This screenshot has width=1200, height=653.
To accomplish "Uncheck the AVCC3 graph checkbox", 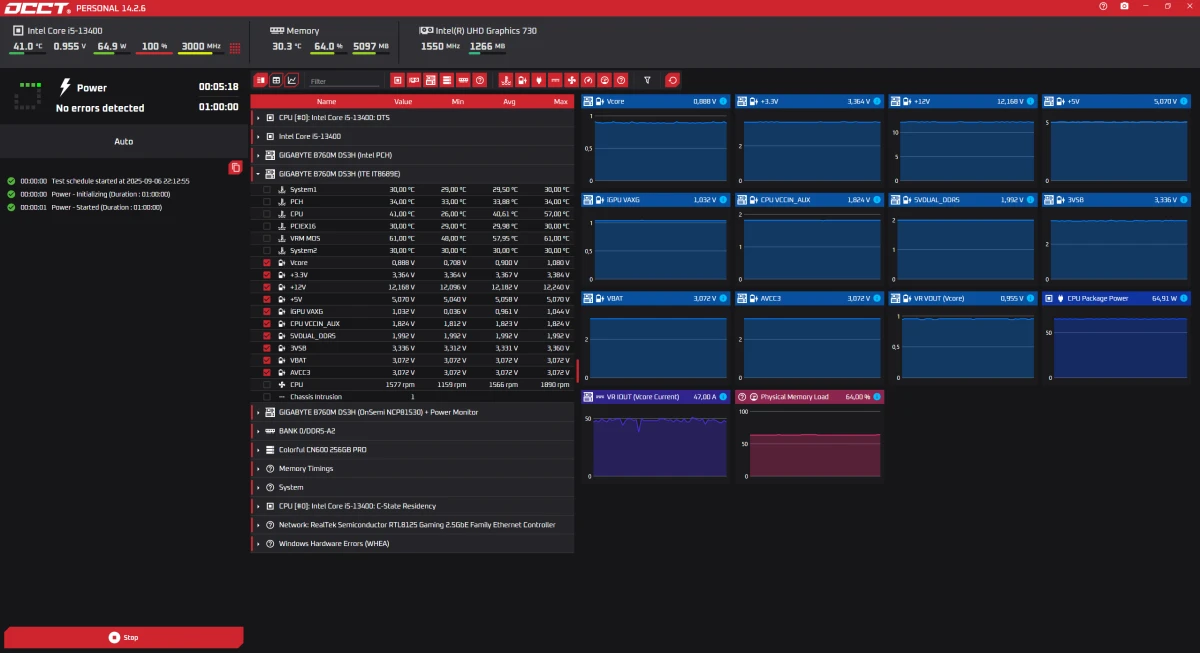I will 267,372.
